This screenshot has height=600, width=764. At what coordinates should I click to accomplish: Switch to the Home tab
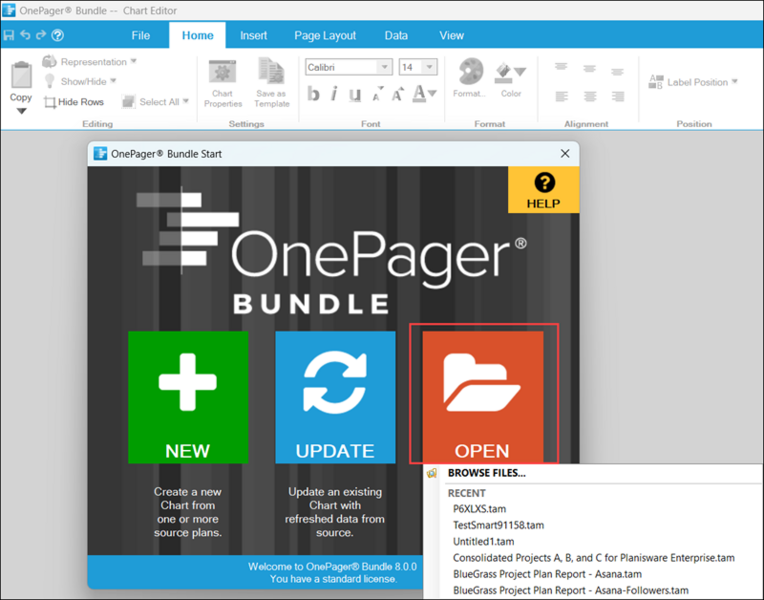(197, 36)
